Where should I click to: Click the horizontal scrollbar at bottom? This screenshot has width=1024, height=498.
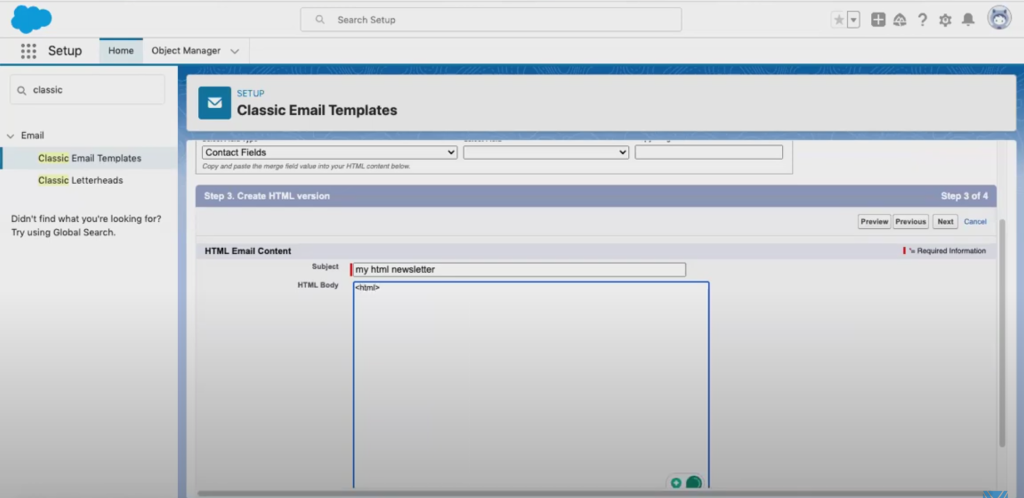point(591,493)
